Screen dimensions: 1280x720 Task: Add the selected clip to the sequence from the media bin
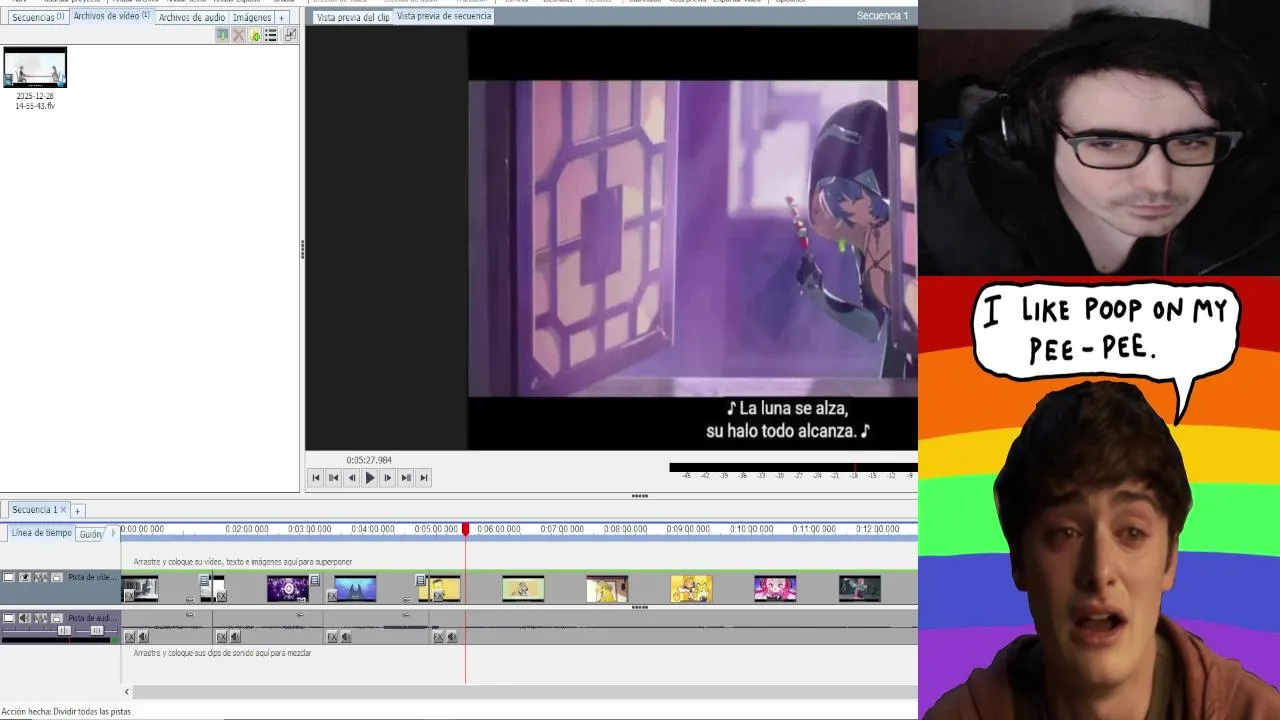[222, 35]
